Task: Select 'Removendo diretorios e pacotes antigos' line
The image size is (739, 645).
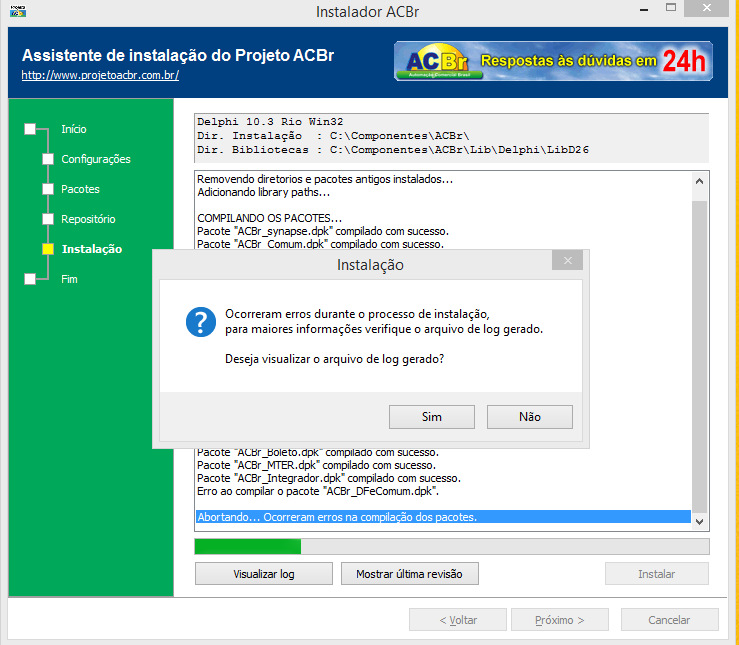Action: pos(325,179)
